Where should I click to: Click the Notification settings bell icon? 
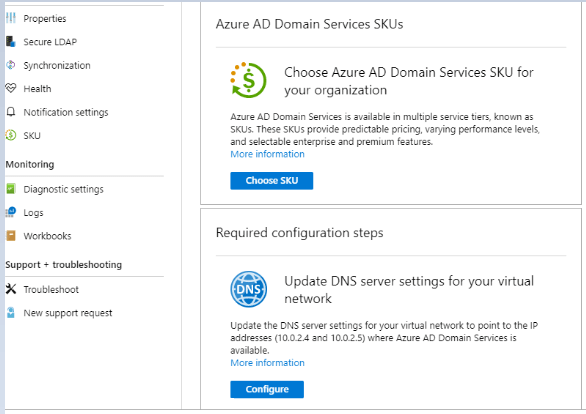pyautogui.click(x=11, y=112)
